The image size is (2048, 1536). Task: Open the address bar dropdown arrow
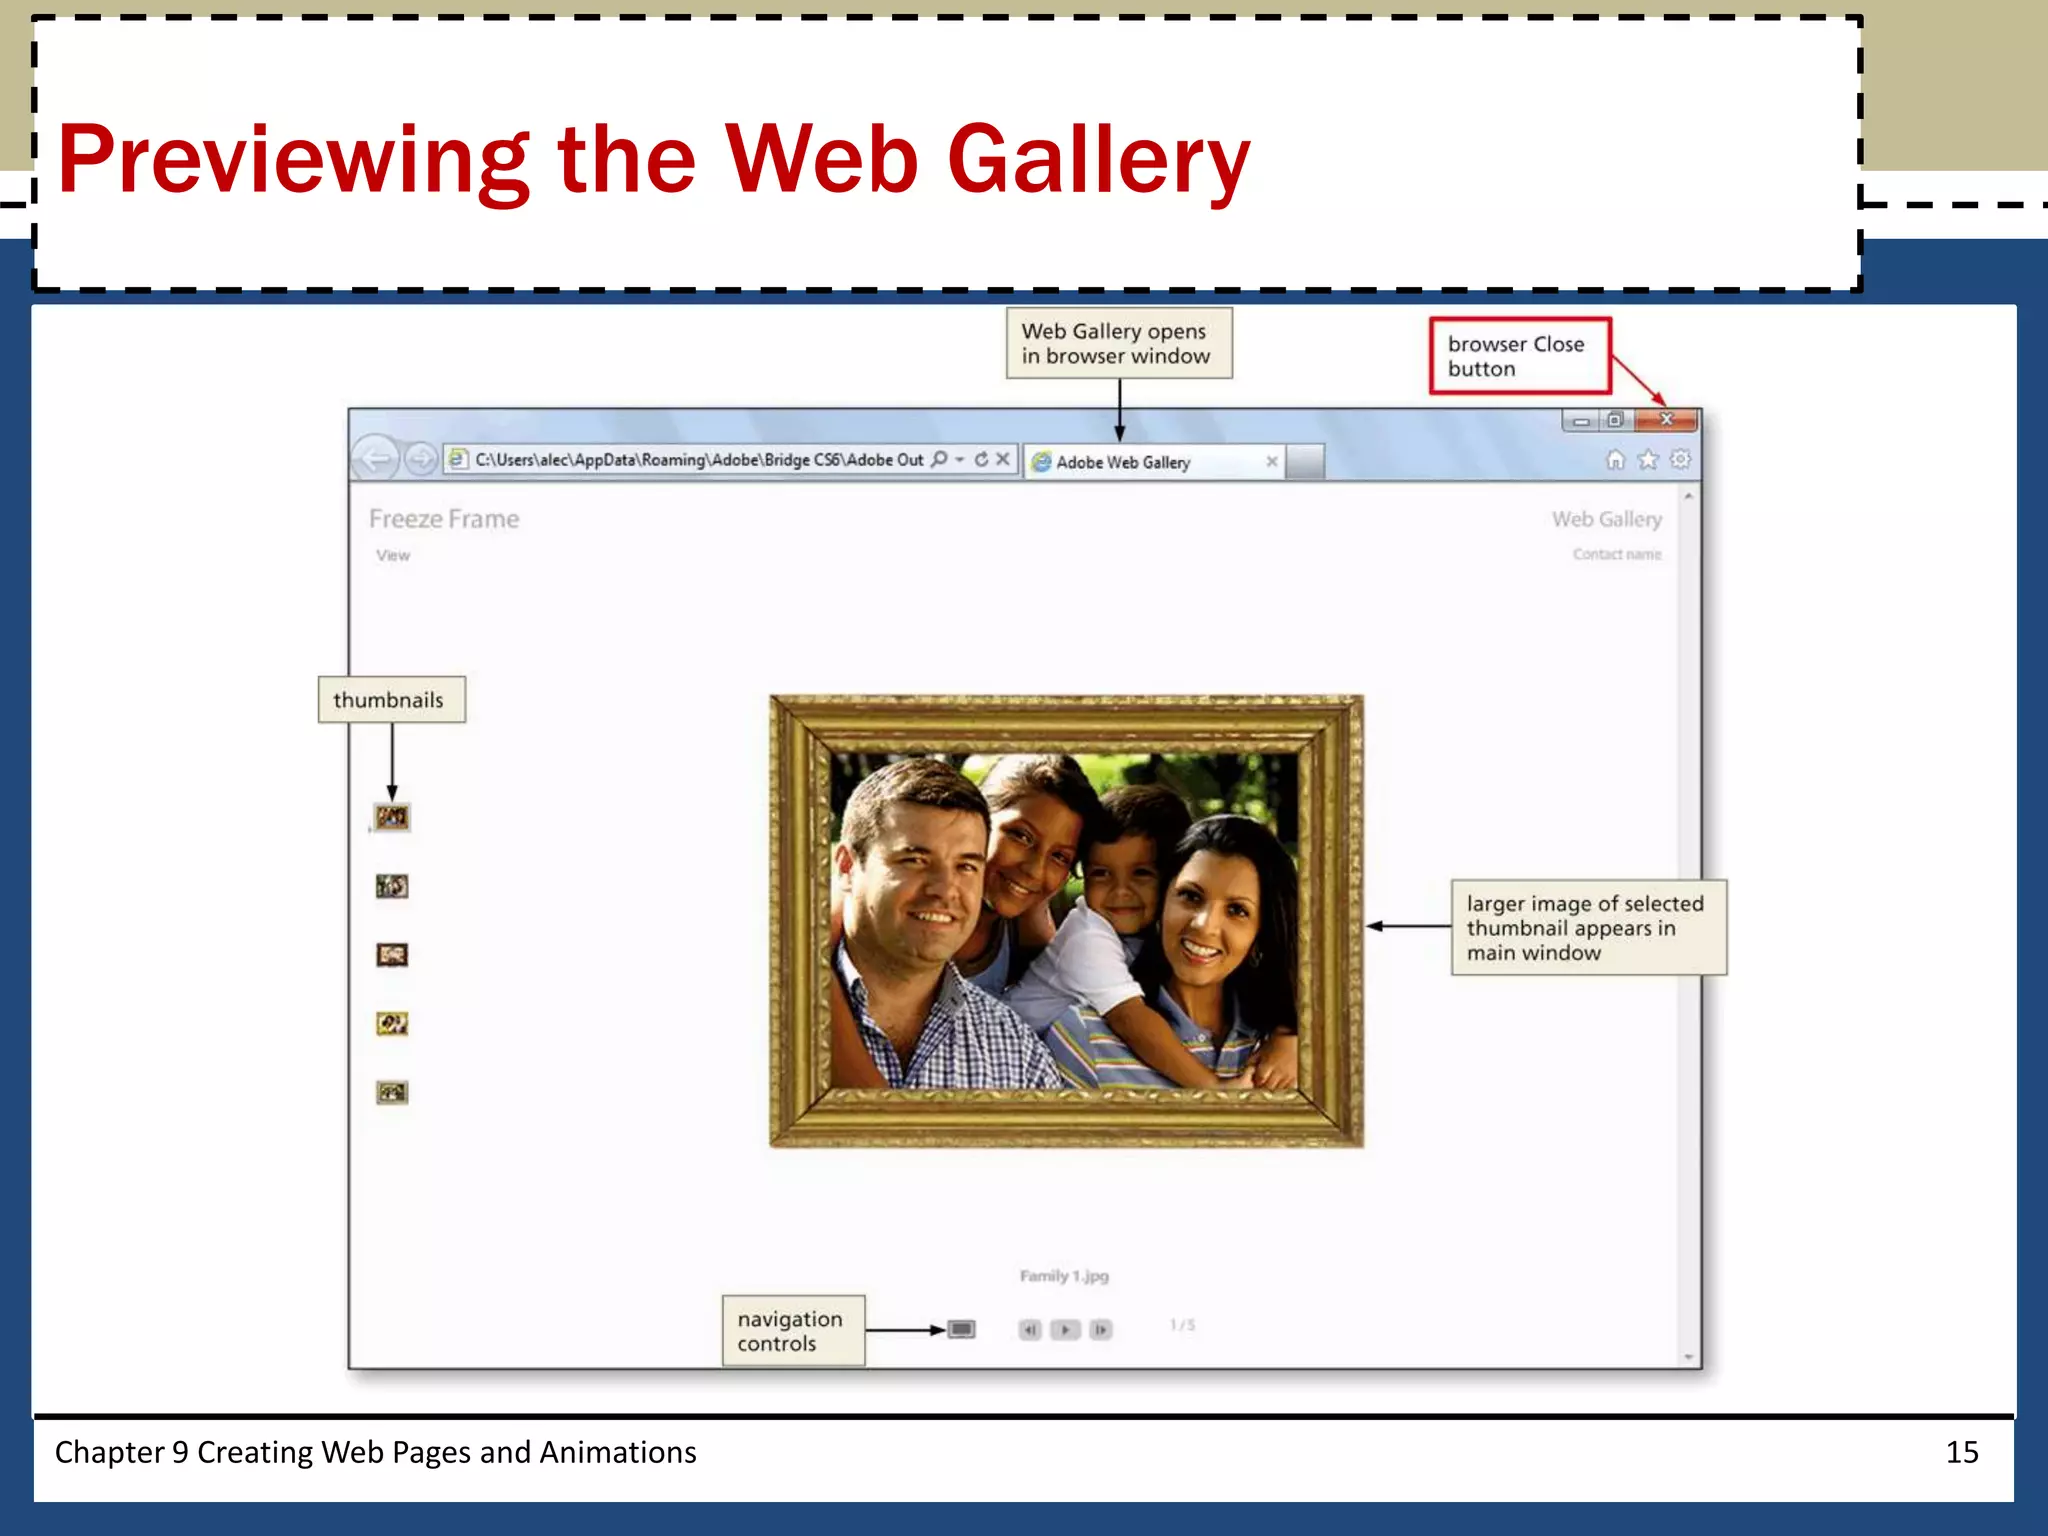click(960, 460)
